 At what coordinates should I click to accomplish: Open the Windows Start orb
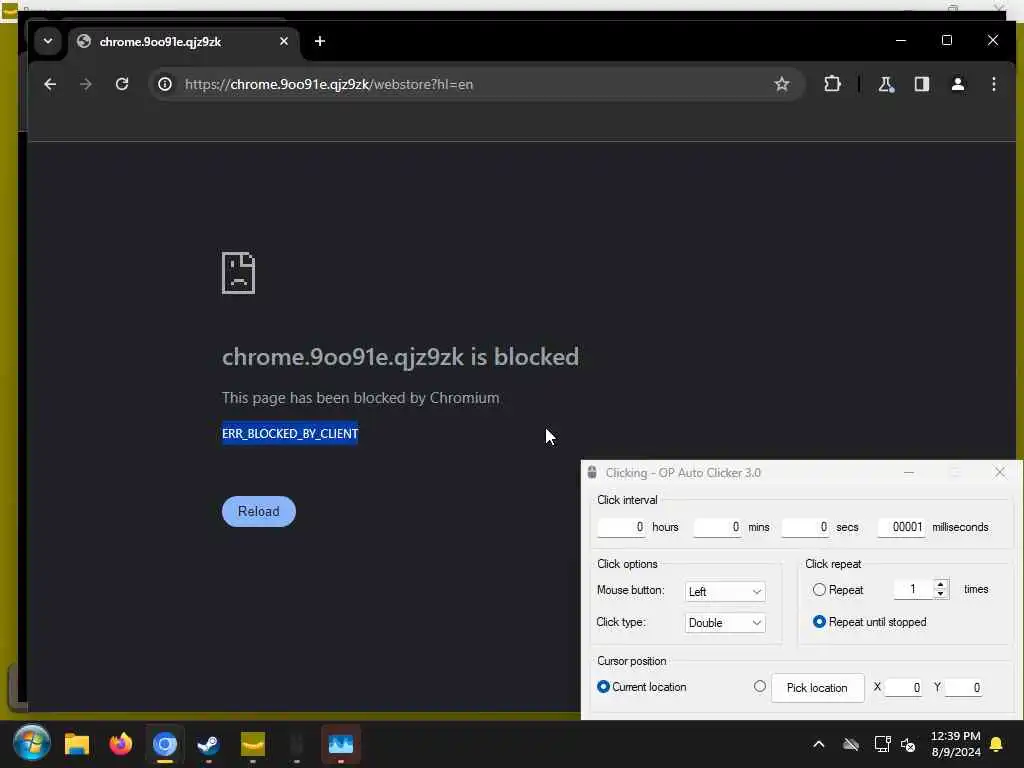coord(31,743)
